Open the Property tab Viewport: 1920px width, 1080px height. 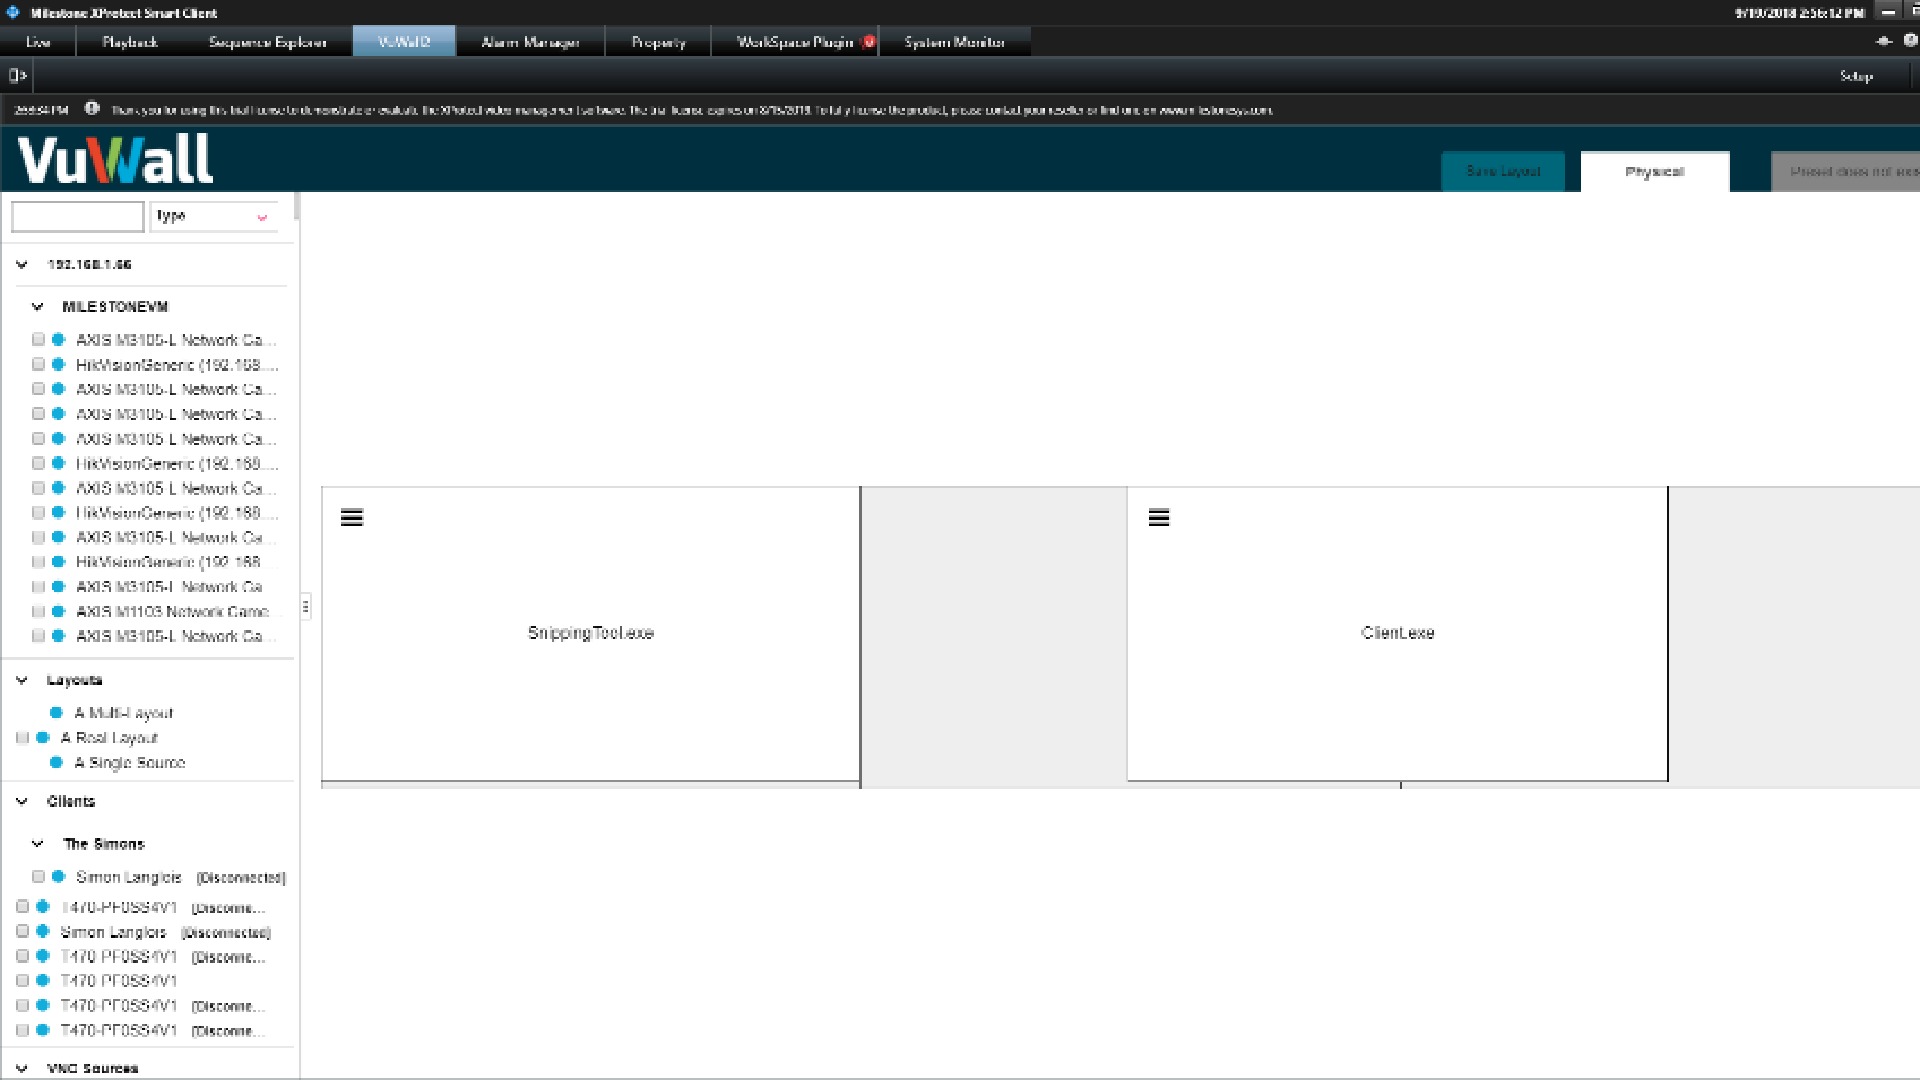[658, 42]
